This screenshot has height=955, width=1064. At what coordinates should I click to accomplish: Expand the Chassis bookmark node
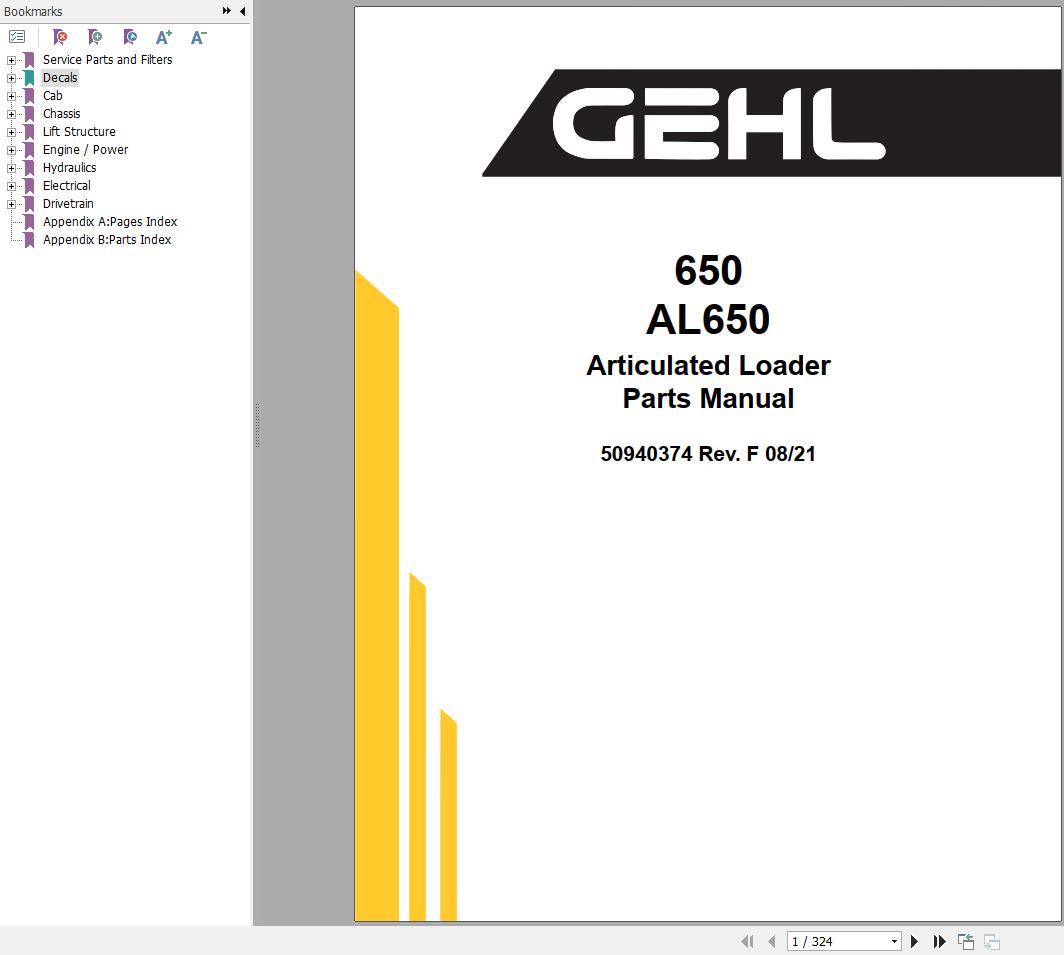[11, 115]
